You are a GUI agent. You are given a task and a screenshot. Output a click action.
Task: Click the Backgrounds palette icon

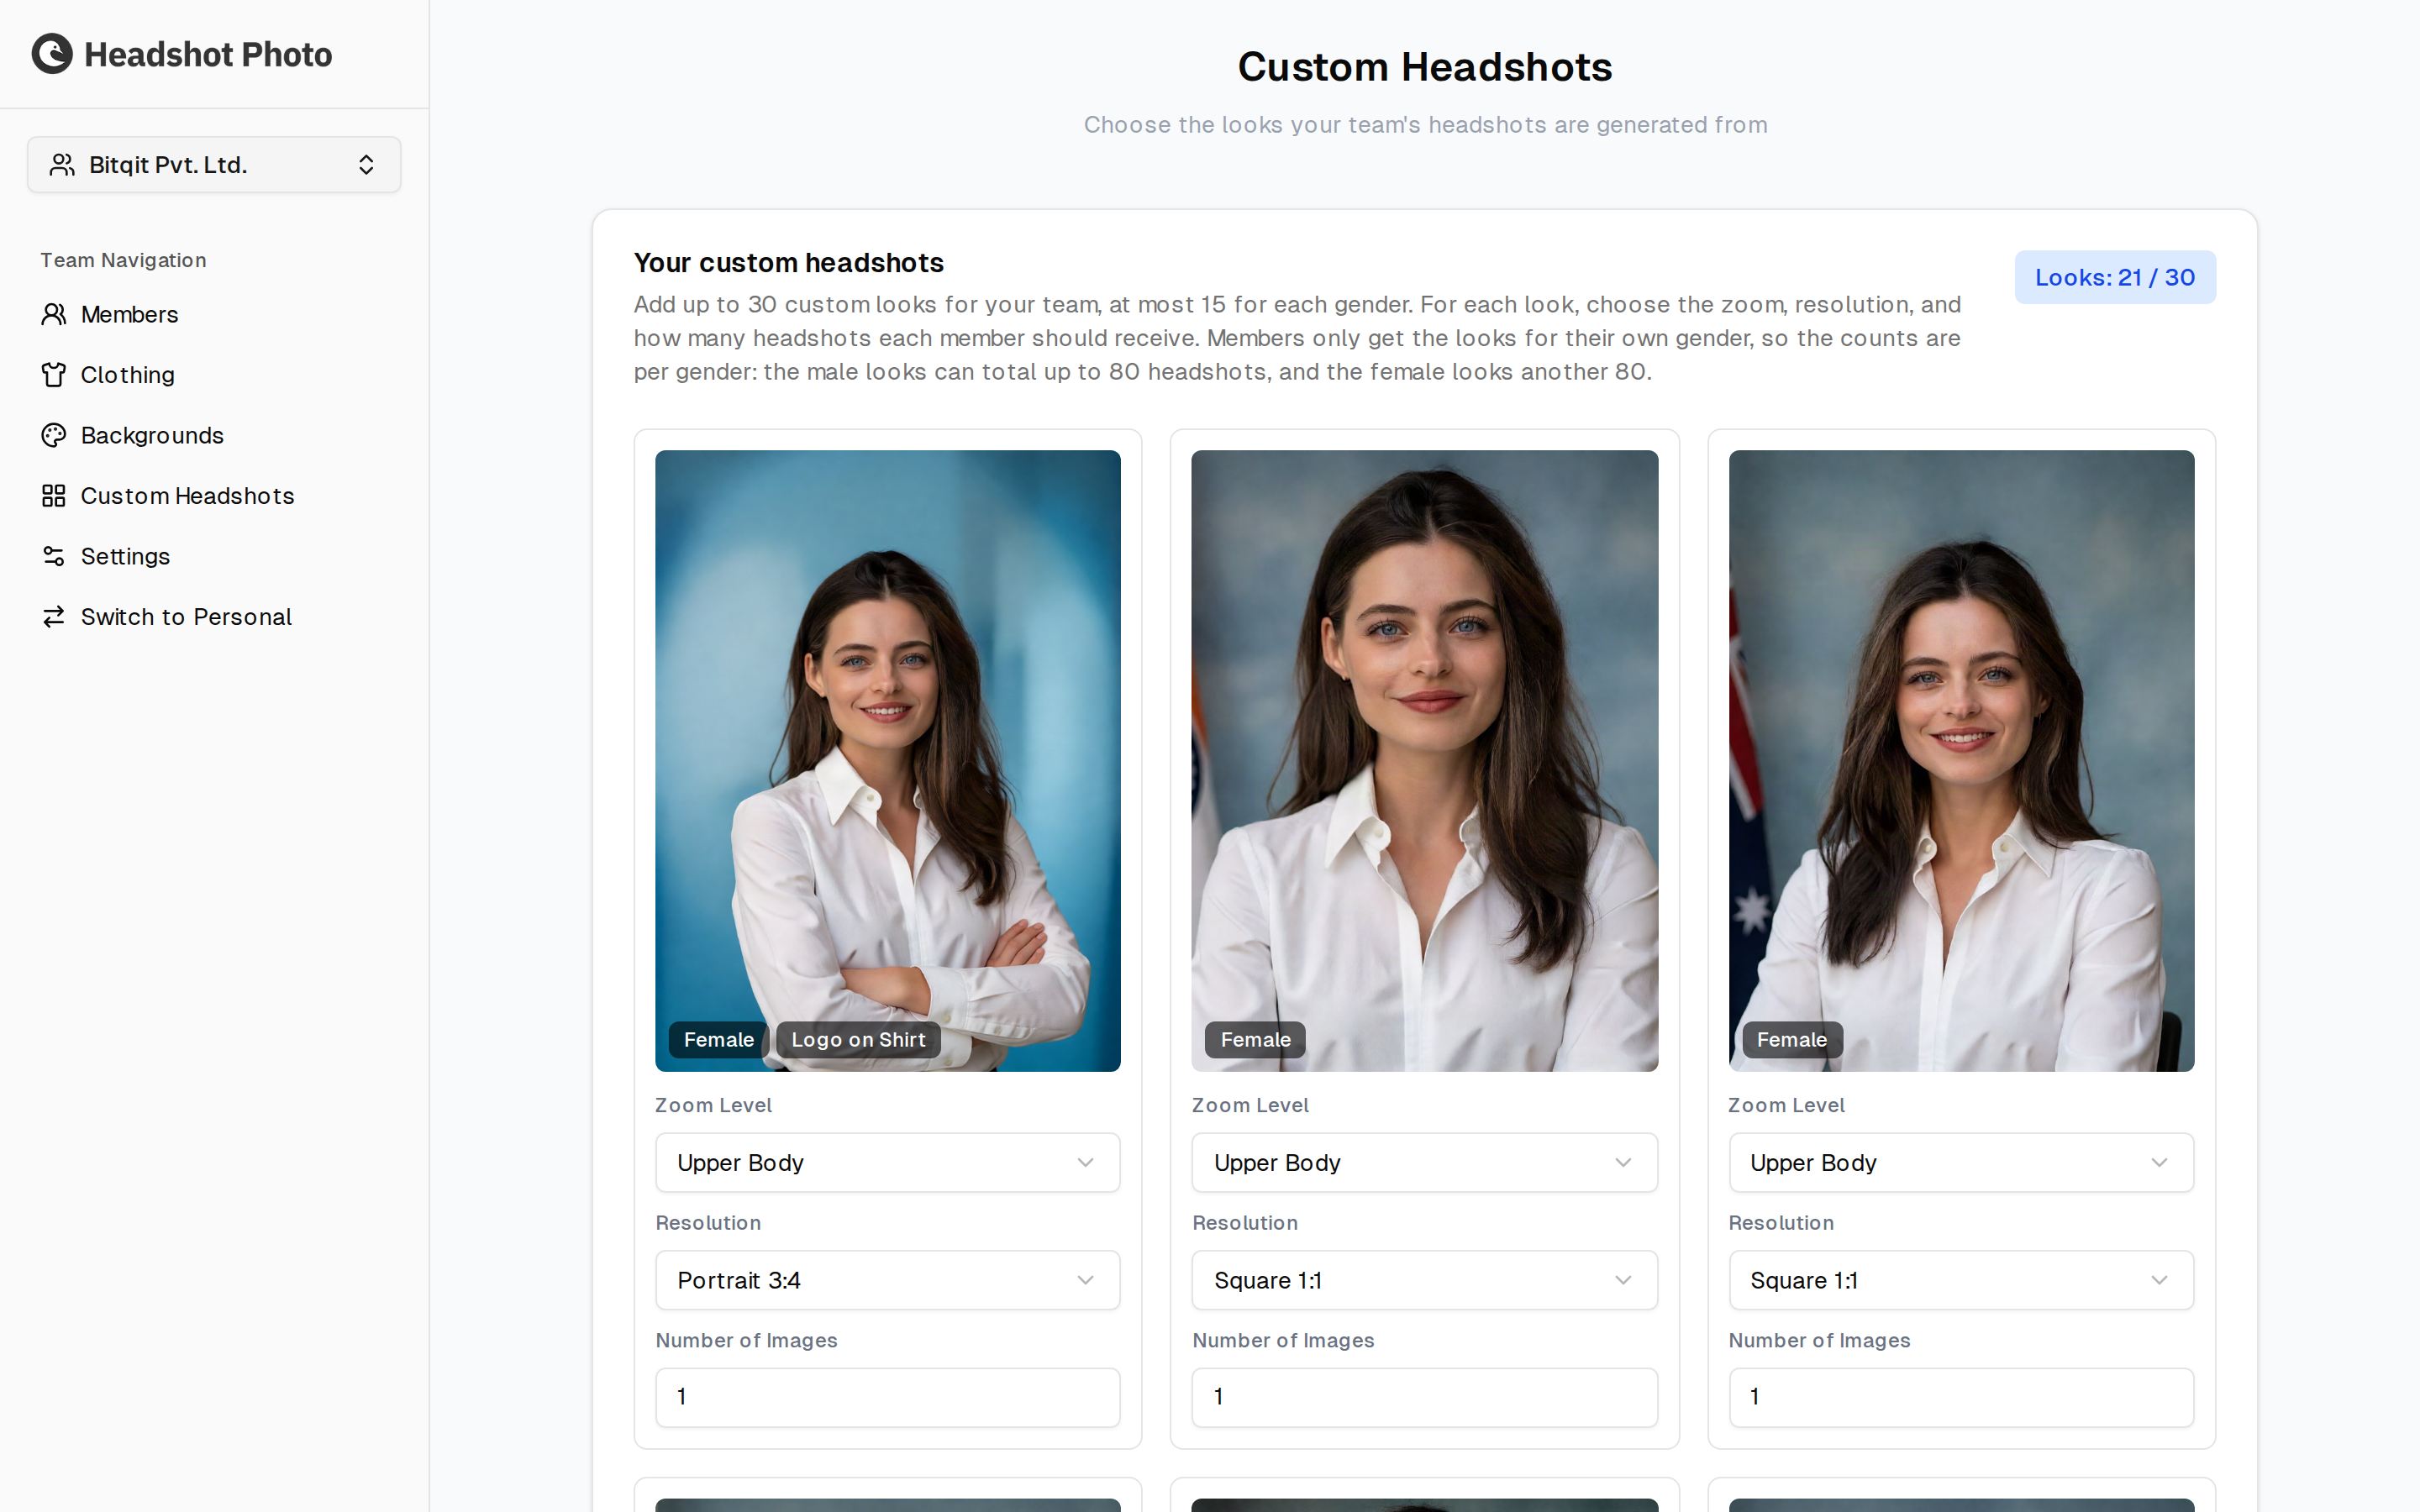54,435
